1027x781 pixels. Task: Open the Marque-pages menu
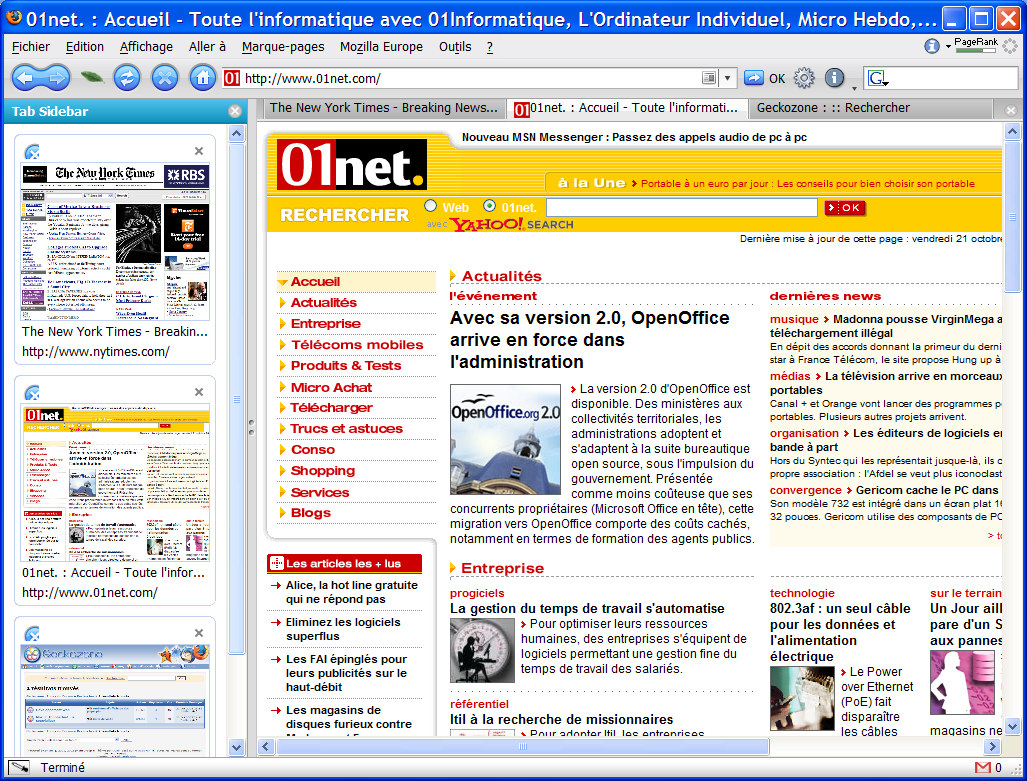pos(283,47)
